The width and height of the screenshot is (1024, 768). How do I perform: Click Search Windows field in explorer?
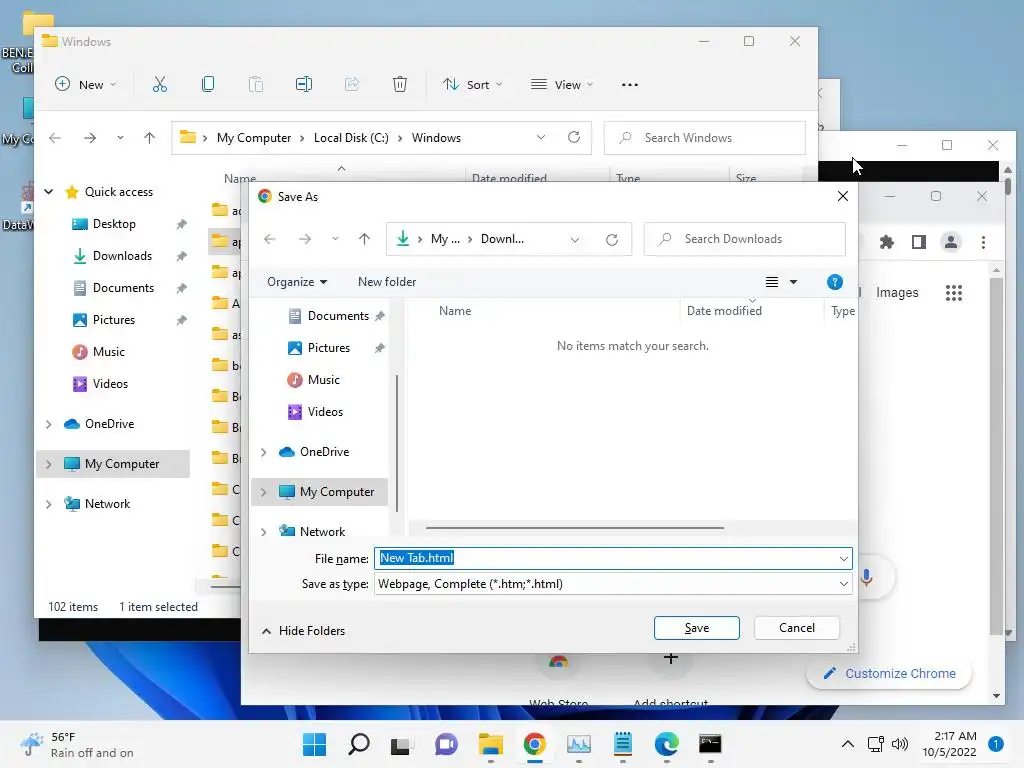[x=704, y=138]
